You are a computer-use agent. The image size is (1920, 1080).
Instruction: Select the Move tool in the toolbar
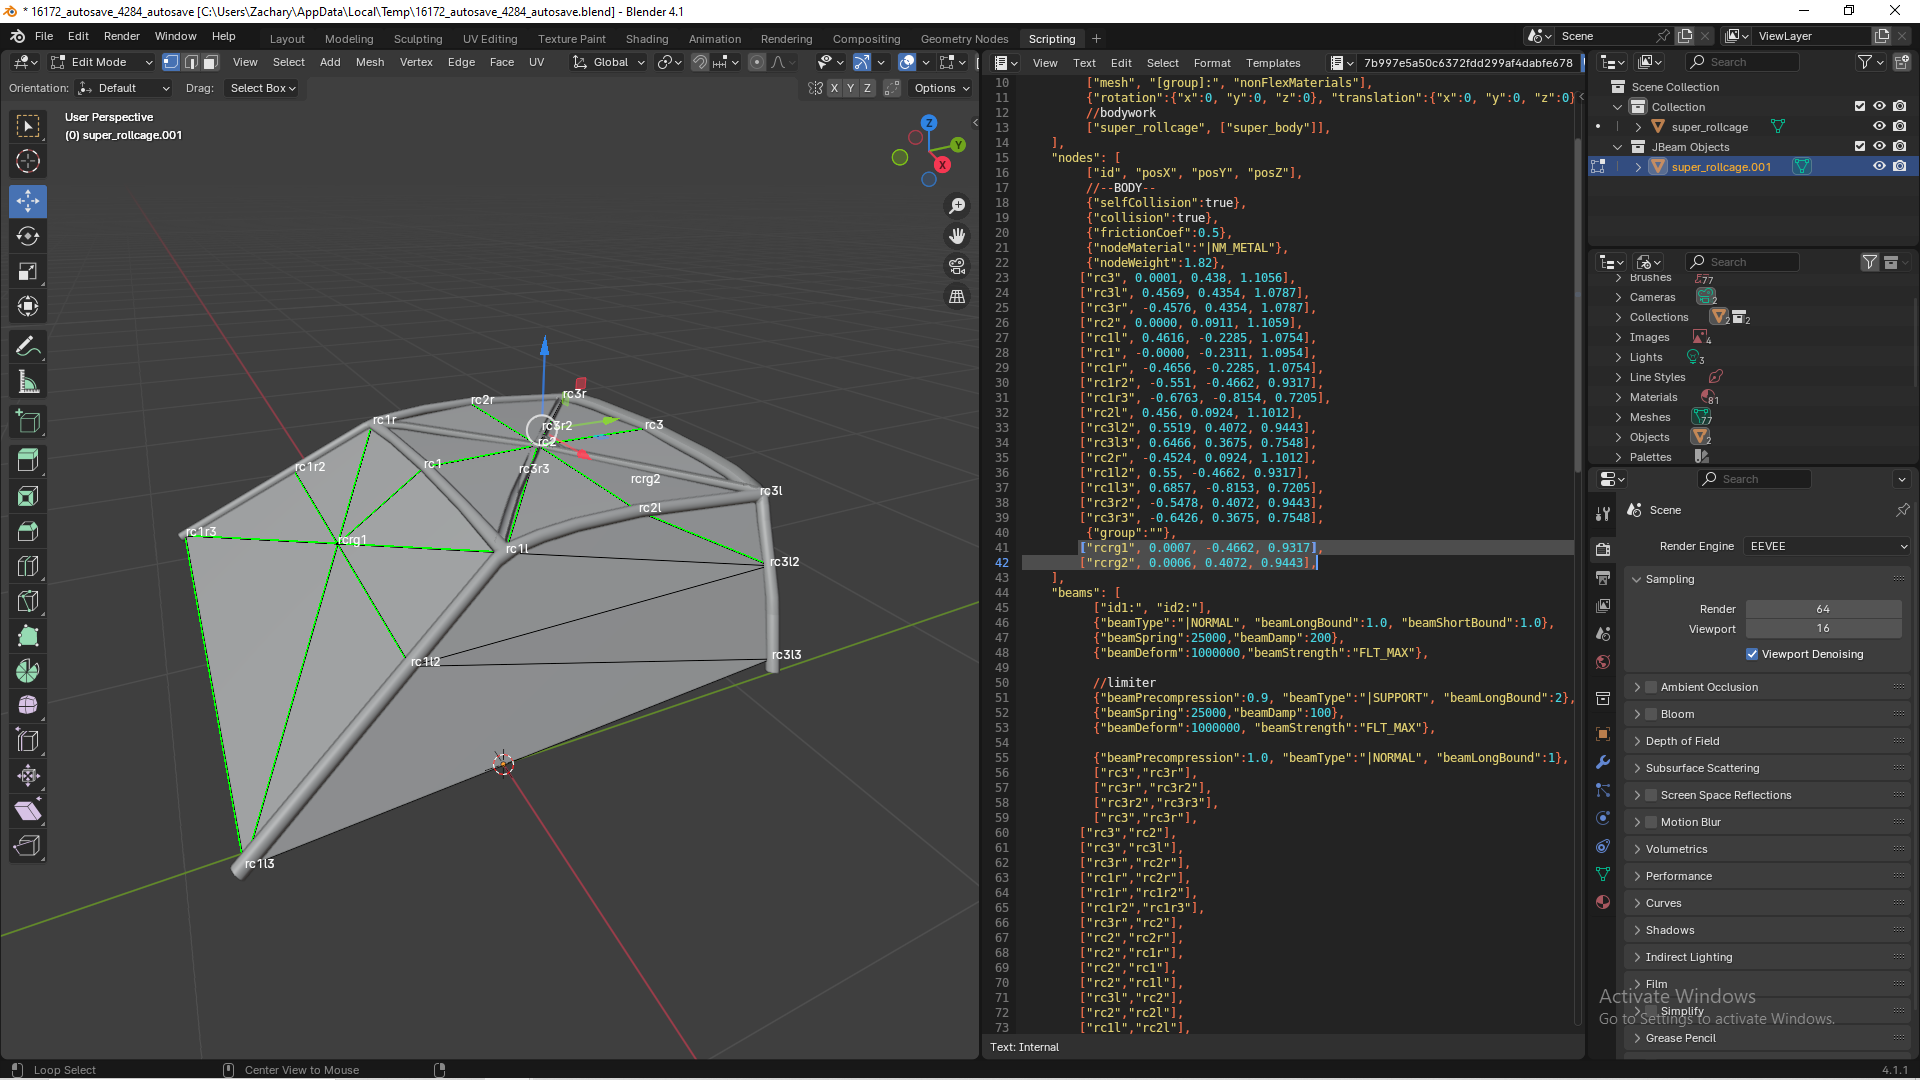(x=28, y=201)
